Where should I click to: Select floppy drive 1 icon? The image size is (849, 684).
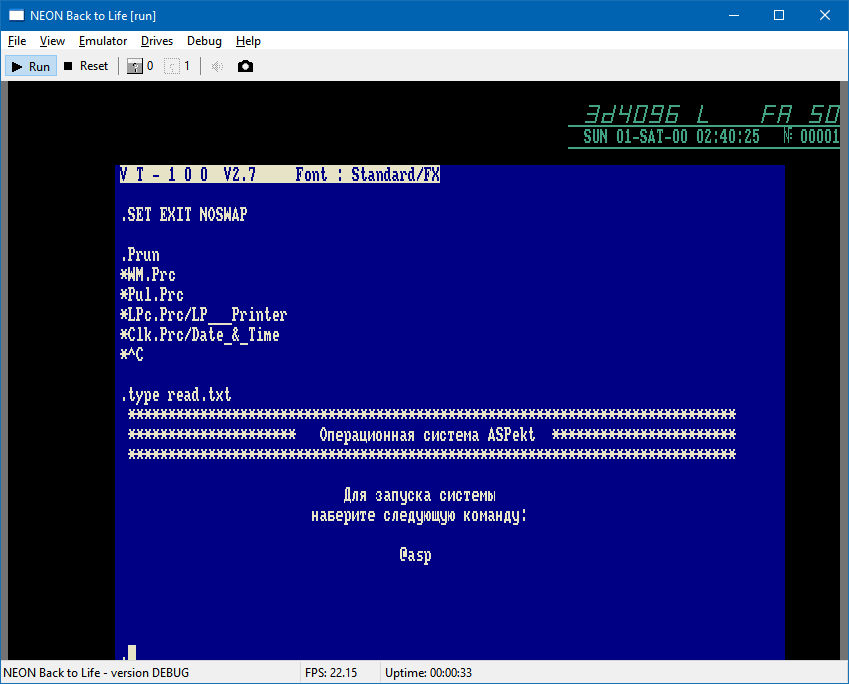point(172,66)
